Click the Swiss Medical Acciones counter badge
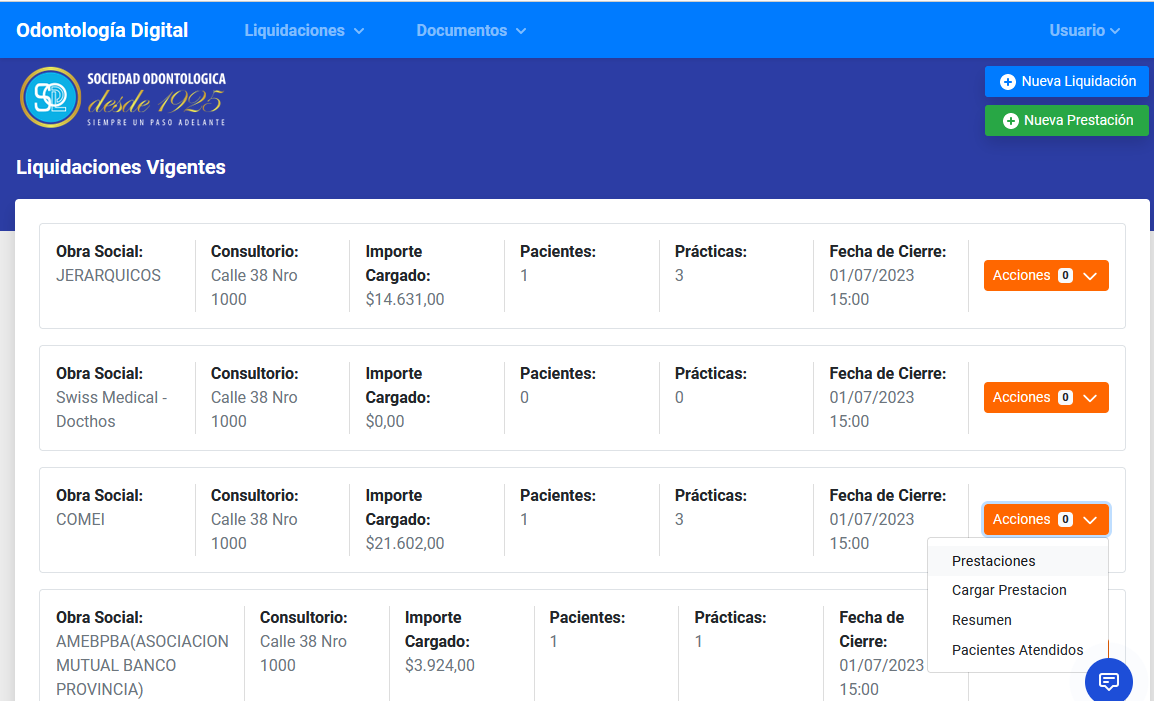This screenshot has width=1154, height=701. point(1065,398)
